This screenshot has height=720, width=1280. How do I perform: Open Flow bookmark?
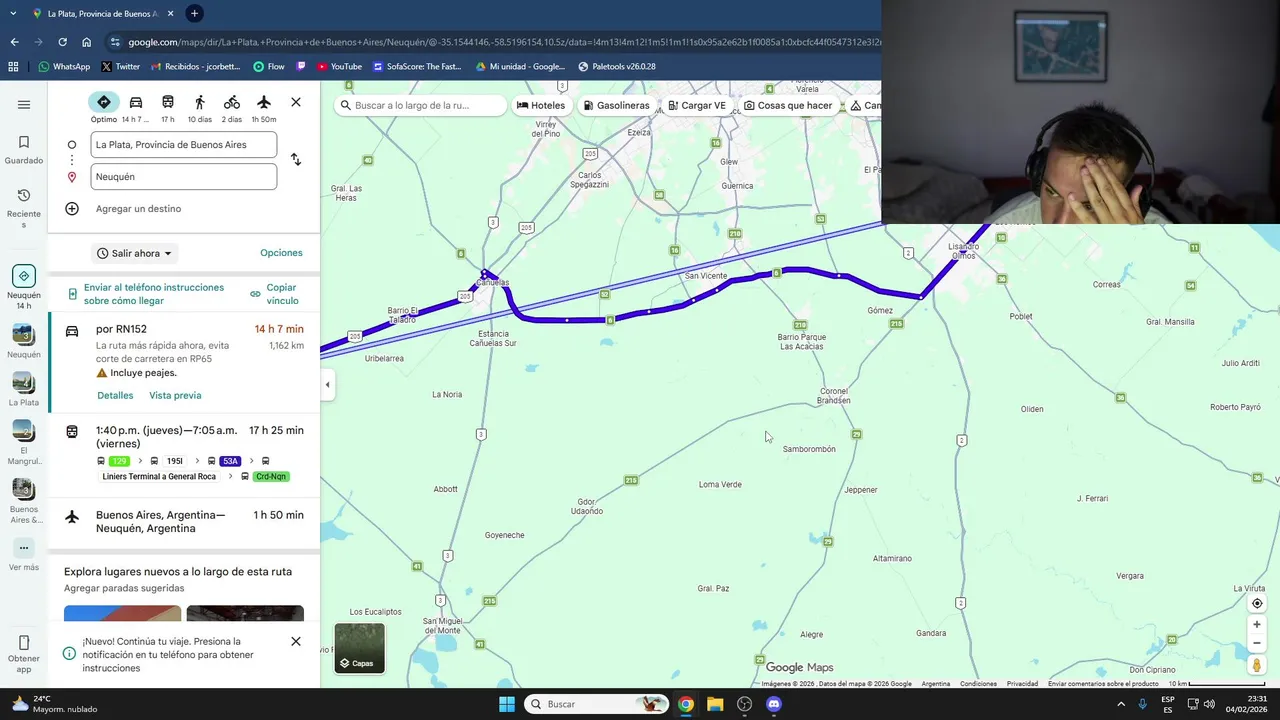click(x=269, y=67)
